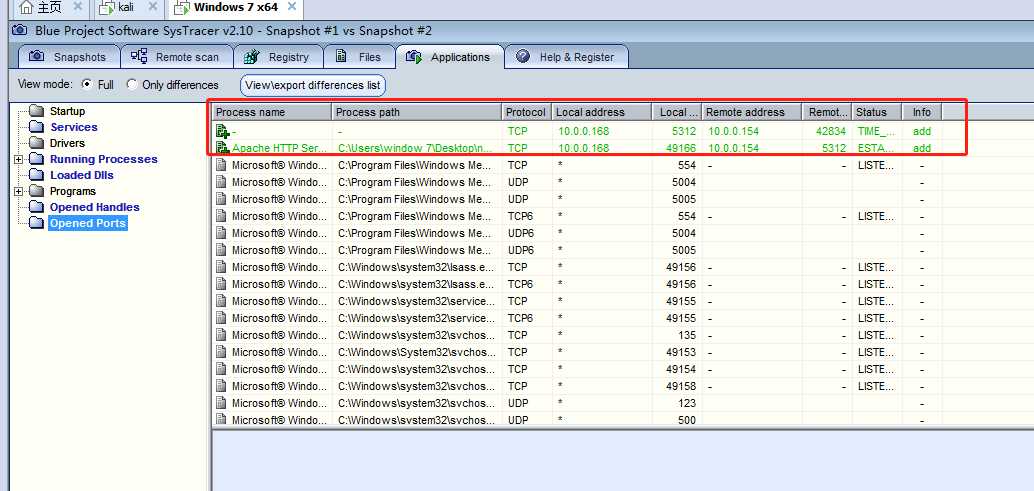Screen dimensions: 1034x491
Task: Click the Opened Ports folder icon
Action: (37, 223)
